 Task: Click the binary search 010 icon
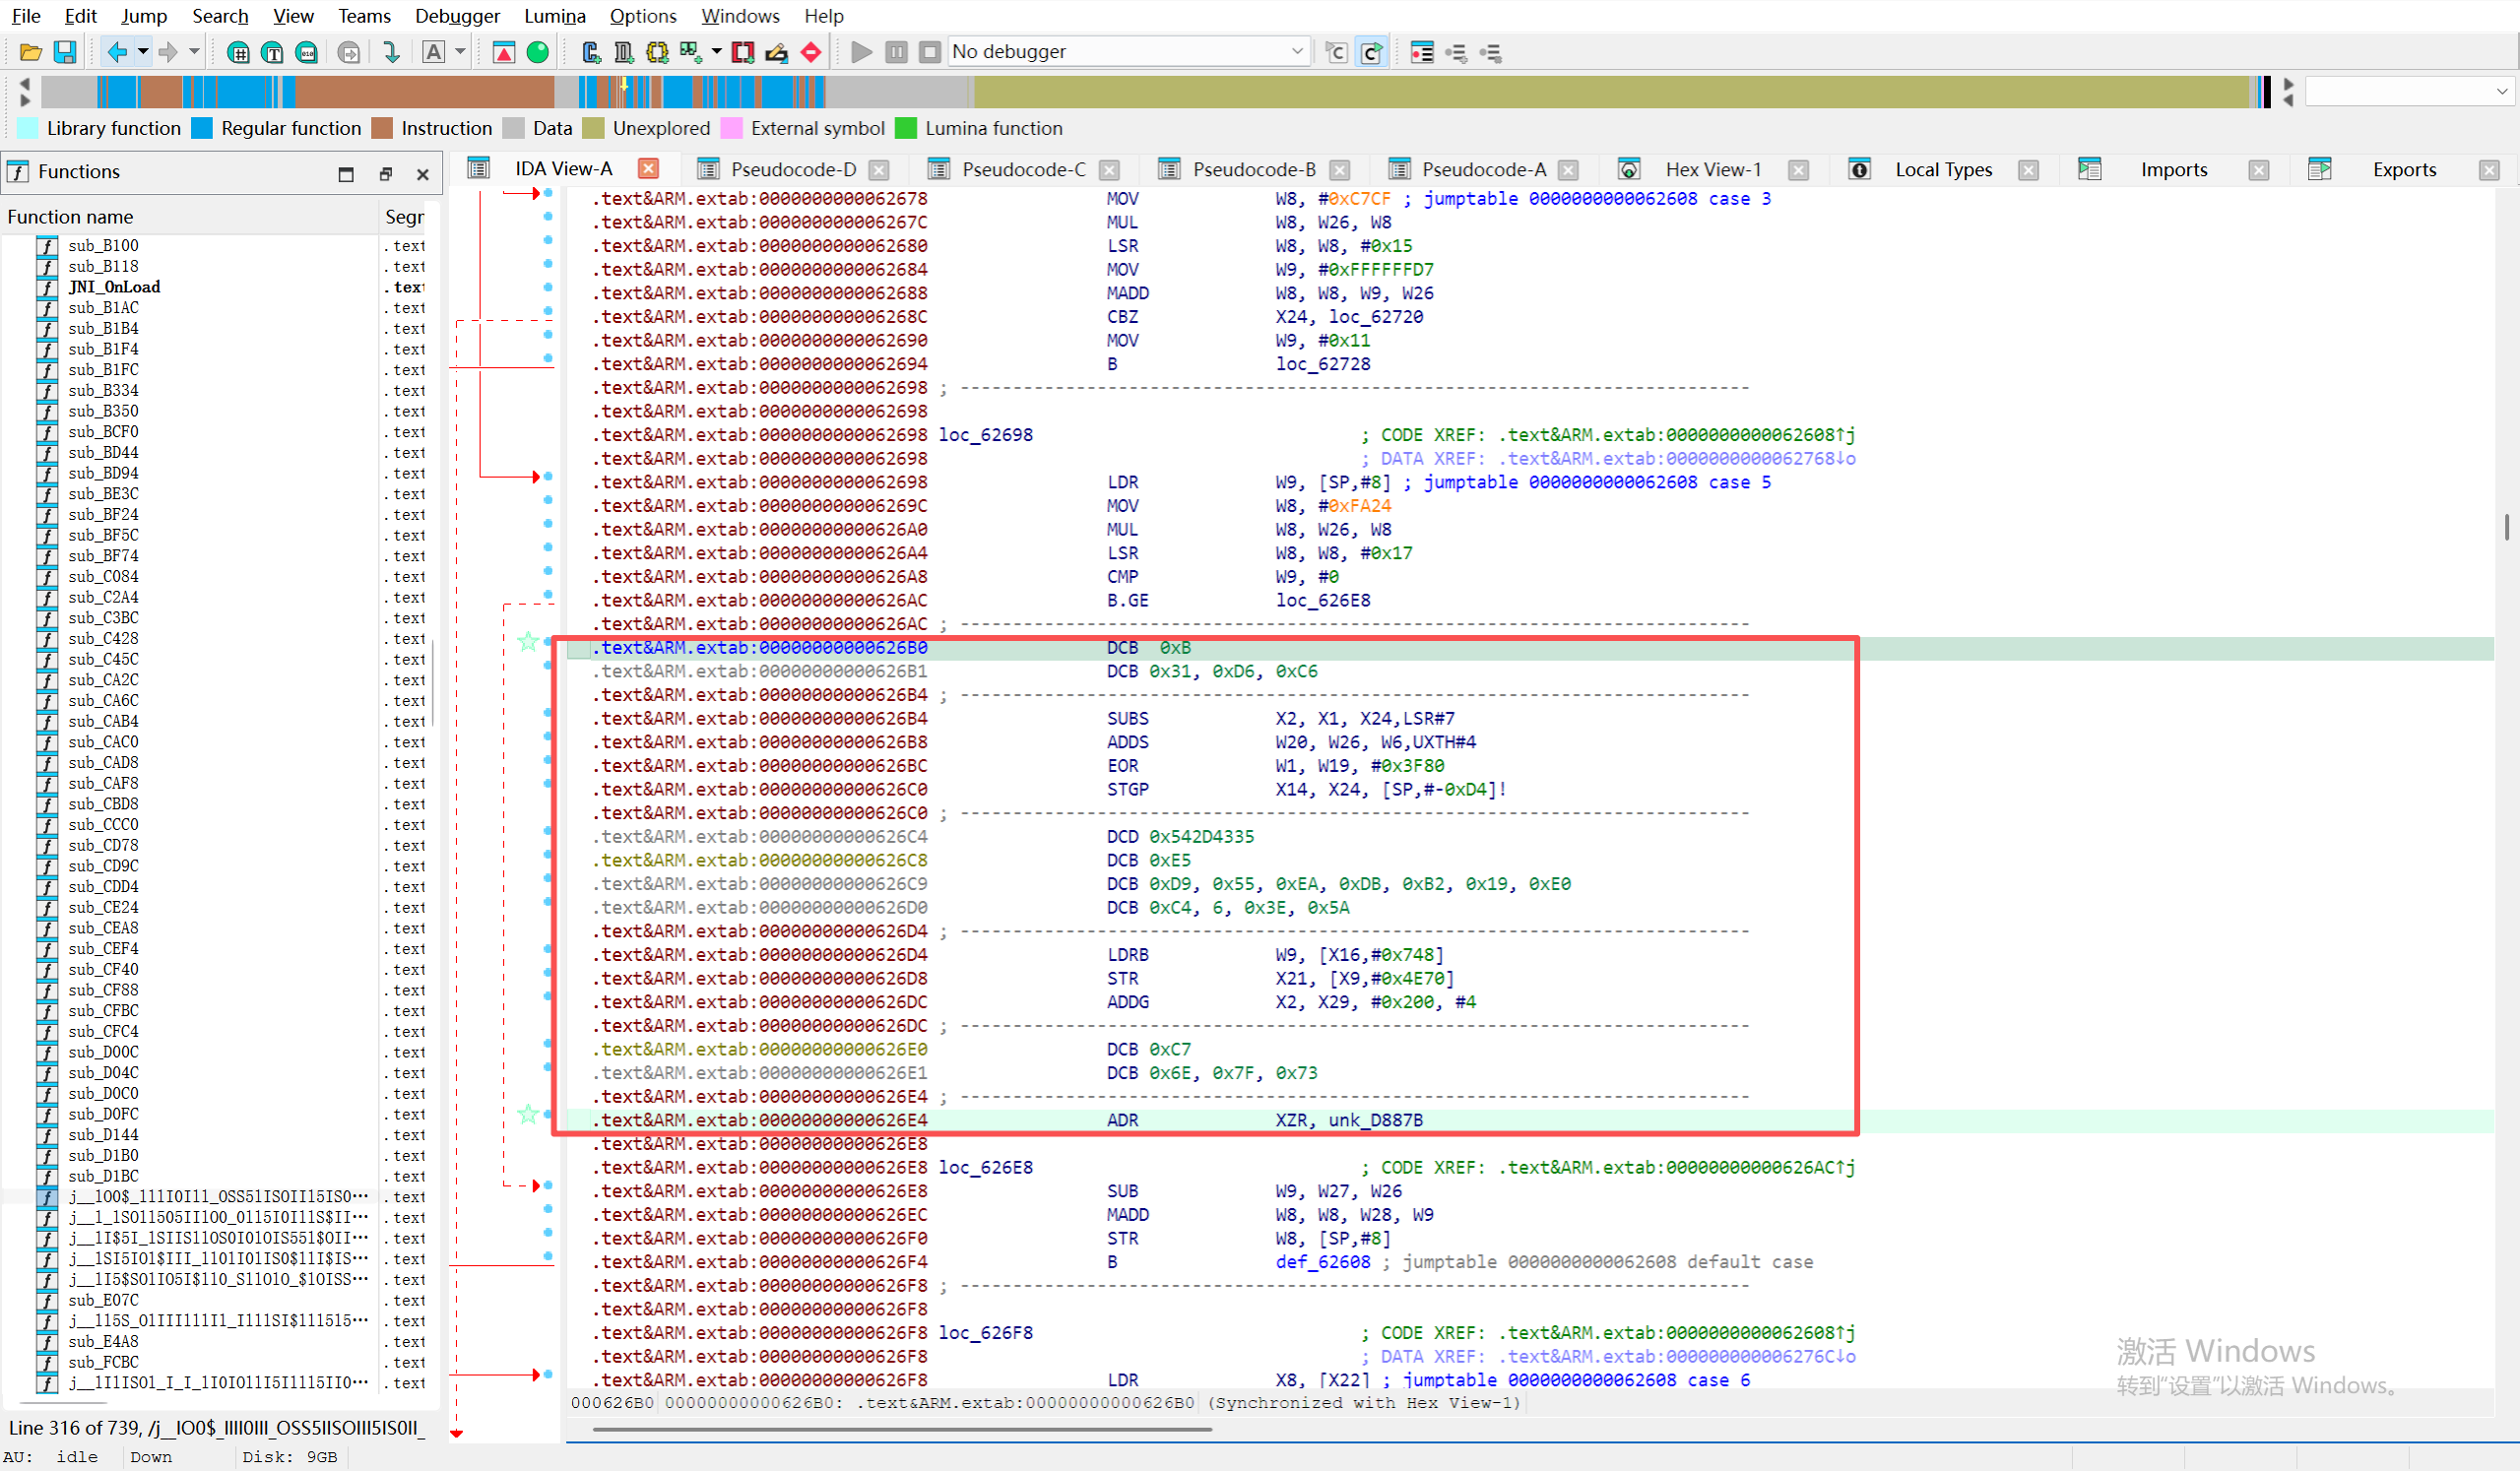click(307, 52)
